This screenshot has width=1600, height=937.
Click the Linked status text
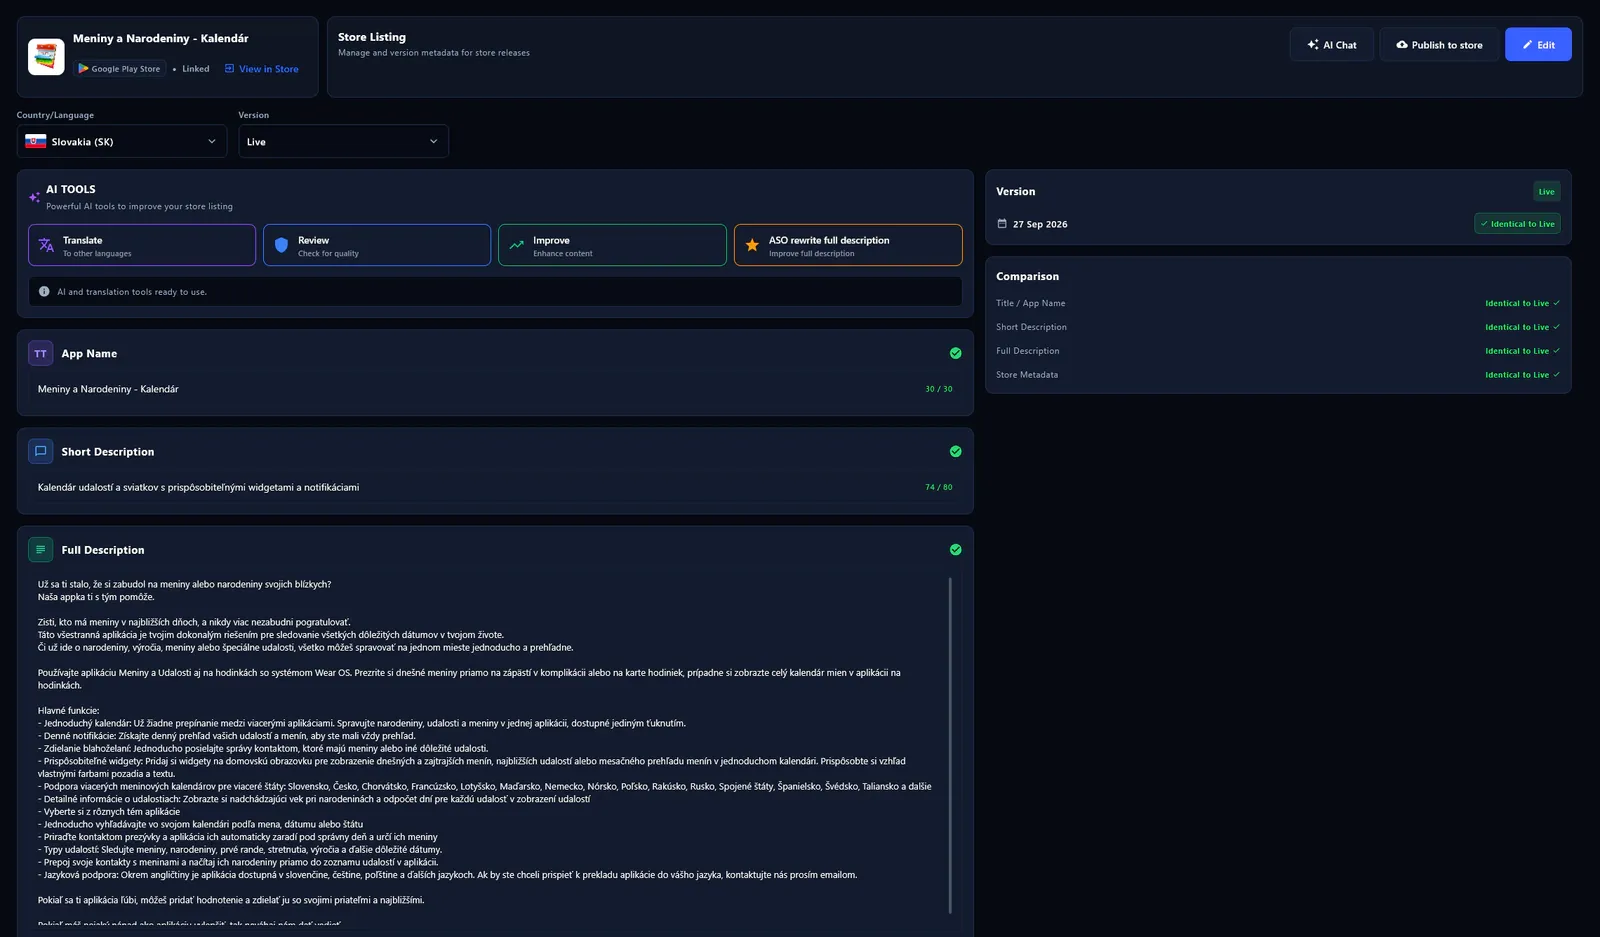pyautogui.click(x=195, y=69)
